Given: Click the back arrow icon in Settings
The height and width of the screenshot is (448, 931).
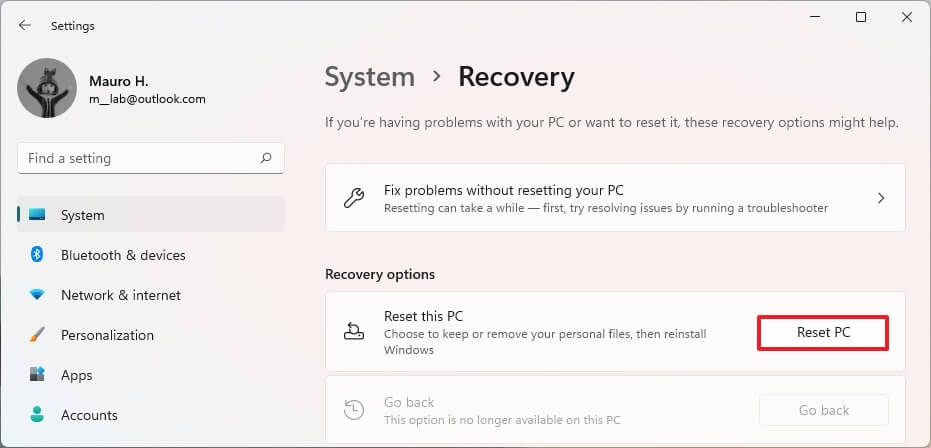Looking at the screenshot, I should [x=24, y=26].
